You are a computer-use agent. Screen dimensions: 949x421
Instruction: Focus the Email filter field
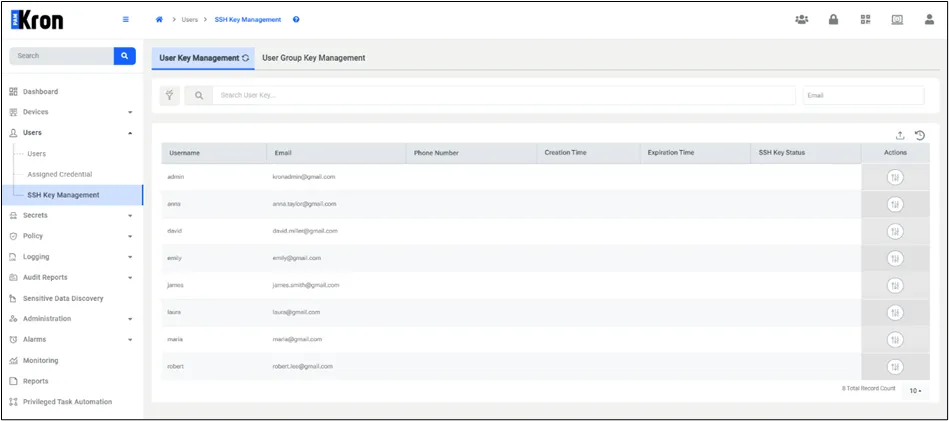point(864,96)
